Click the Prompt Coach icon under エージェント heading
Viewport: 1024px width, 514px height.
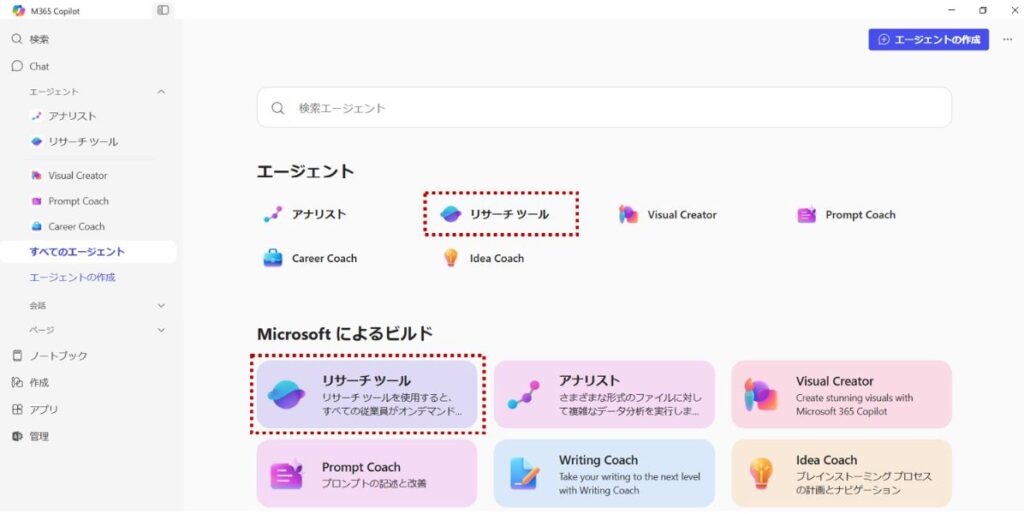[807, 215]
